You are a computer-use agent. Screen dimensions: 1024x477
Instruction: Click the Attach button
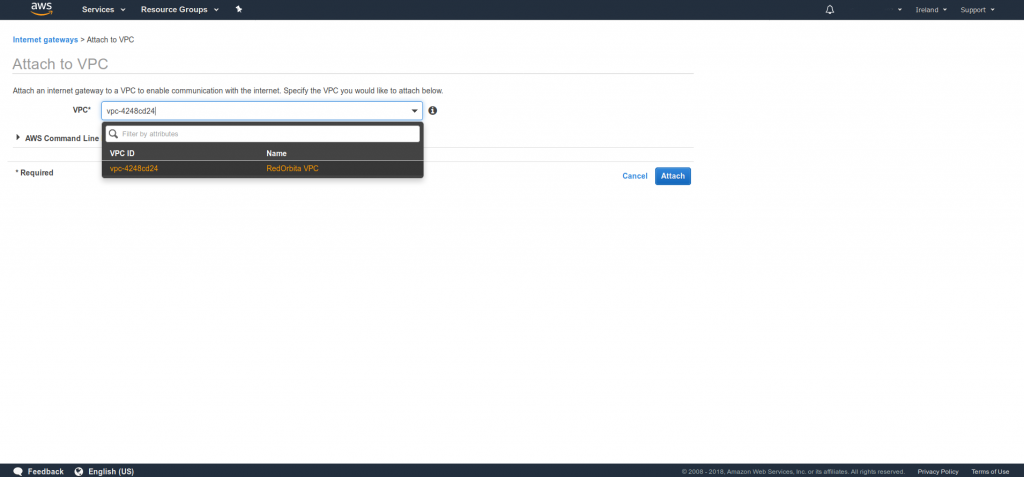click(x=672, y=176)
